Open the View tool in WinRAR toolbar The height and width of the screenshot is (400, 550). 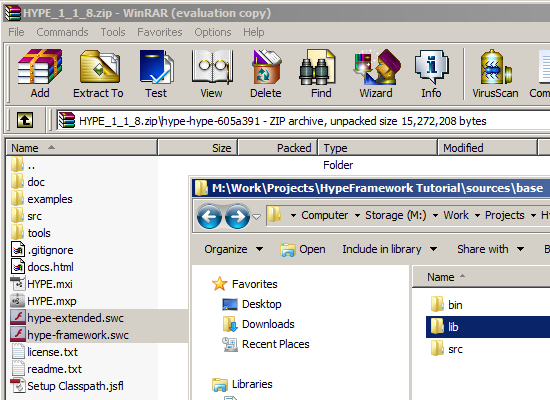pos(212,74)
